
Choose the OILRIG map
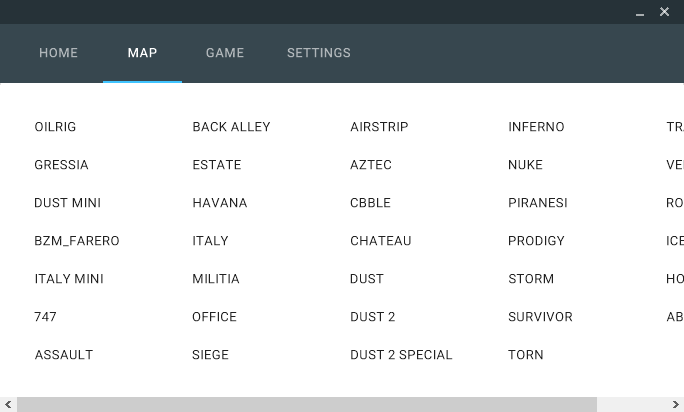pyautogui.click(x=55, y=127)
